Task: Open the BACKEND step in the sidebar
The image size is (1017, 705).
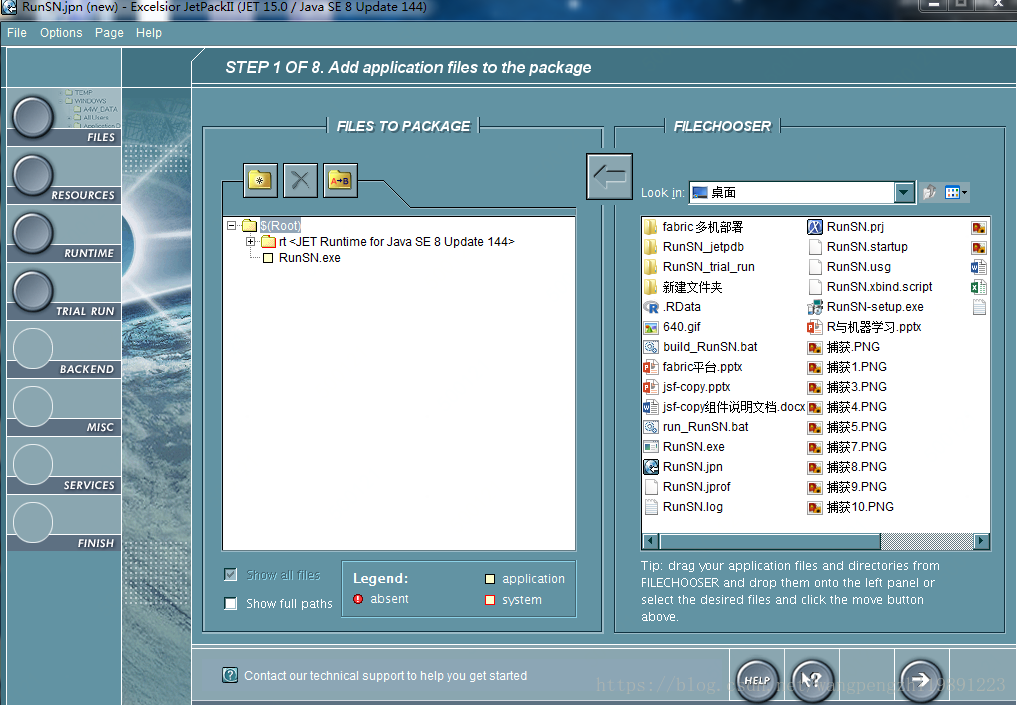Action: click(32, 349)
